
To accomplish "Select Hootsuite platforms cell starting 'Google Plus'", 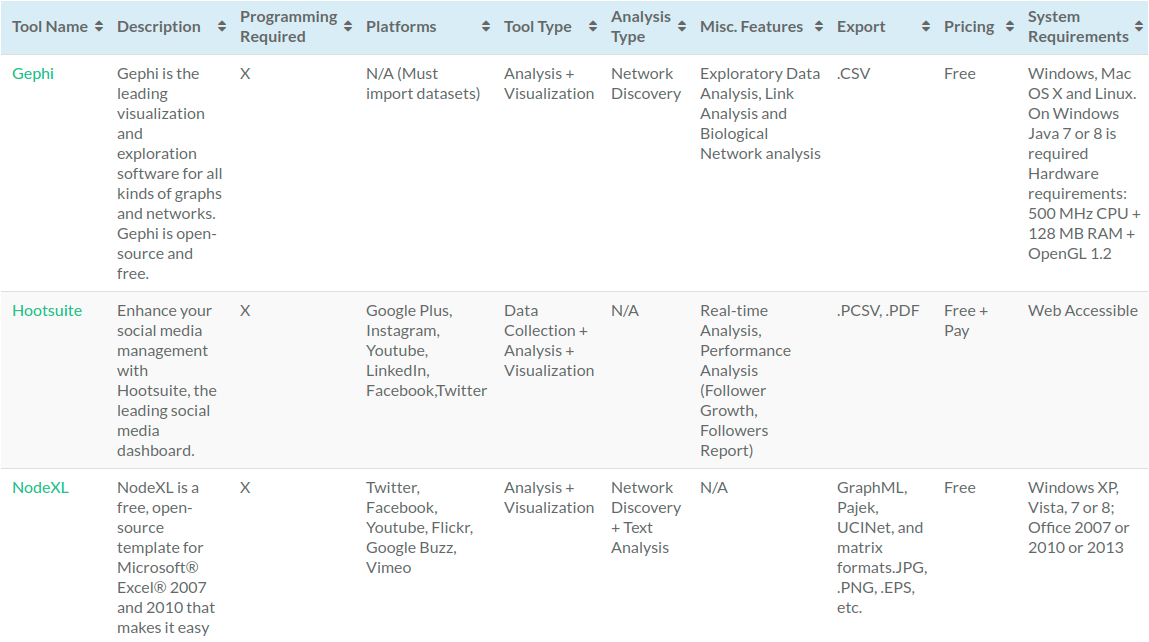I will [x=426, y=350].
